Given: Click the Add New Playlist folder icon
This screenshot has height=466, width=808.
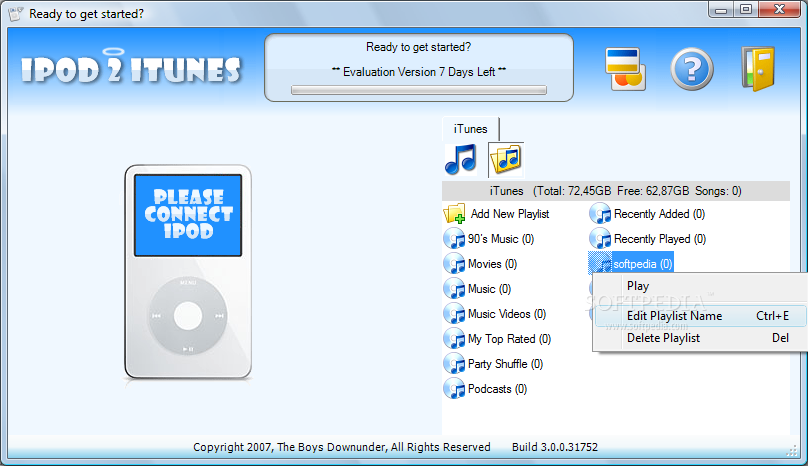Looking at the screenshot, I should 455,214.
